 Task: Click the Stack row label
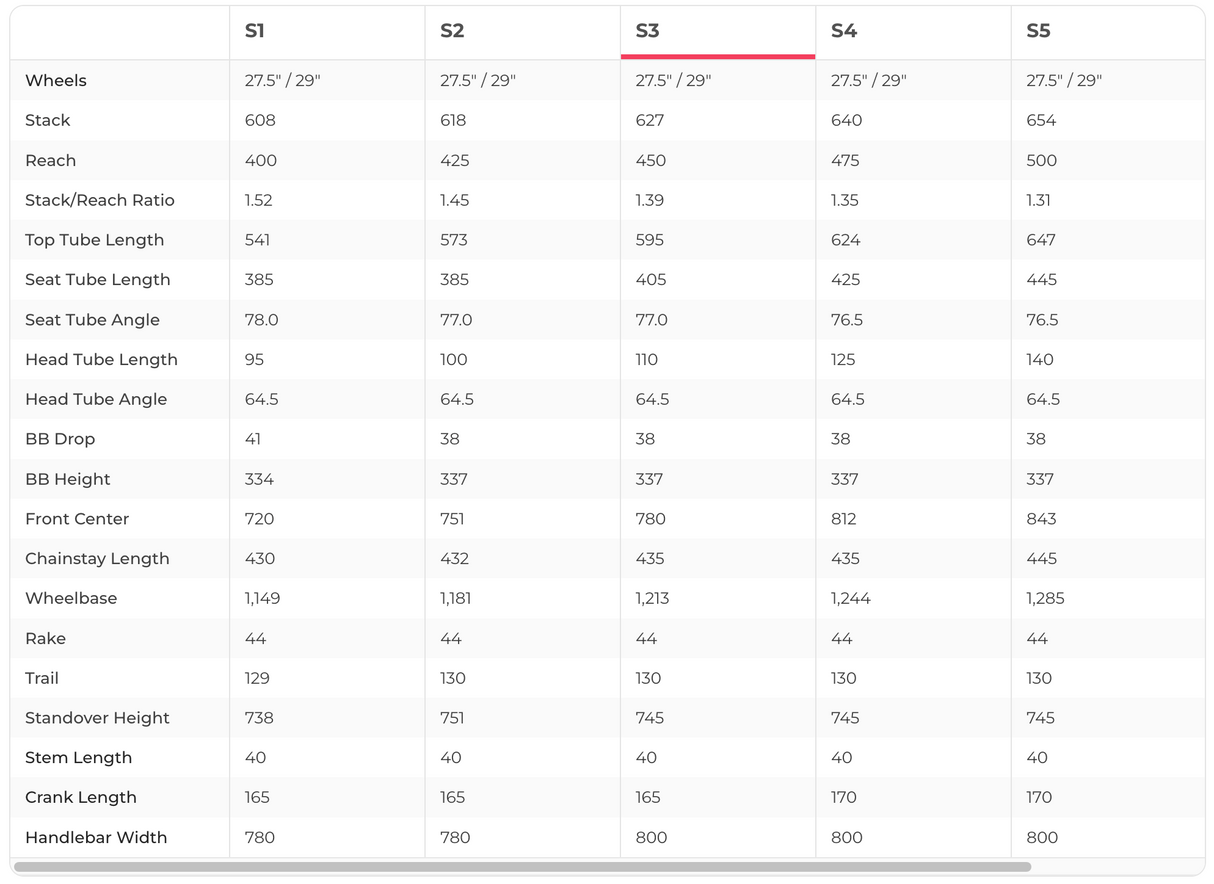point(48,120)
